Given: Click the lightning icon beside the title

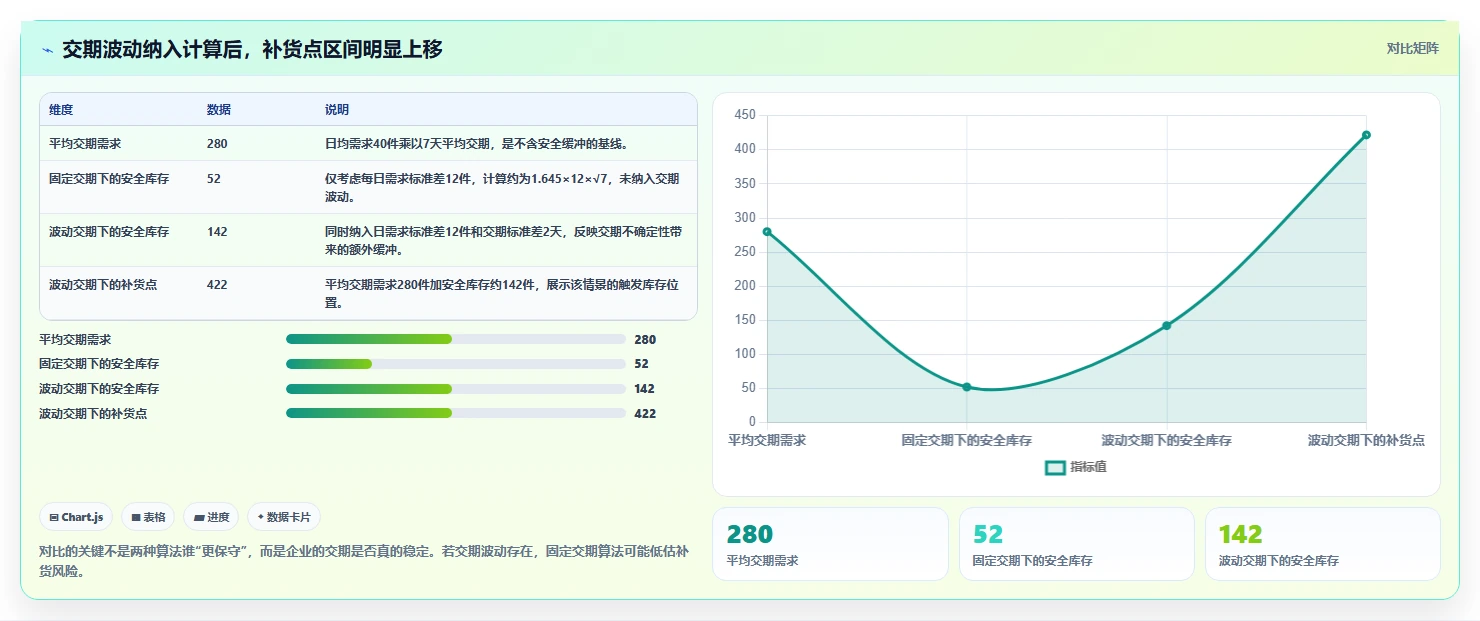Looking at the screenshot, I should click(x=48, y=50).
